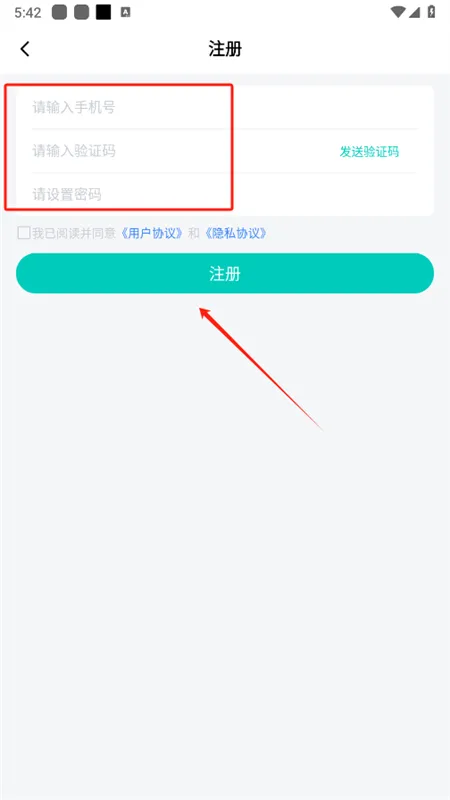Tap the keyboard 'A' status icon
Screen dimensions: 450x800
pos(126,13)
